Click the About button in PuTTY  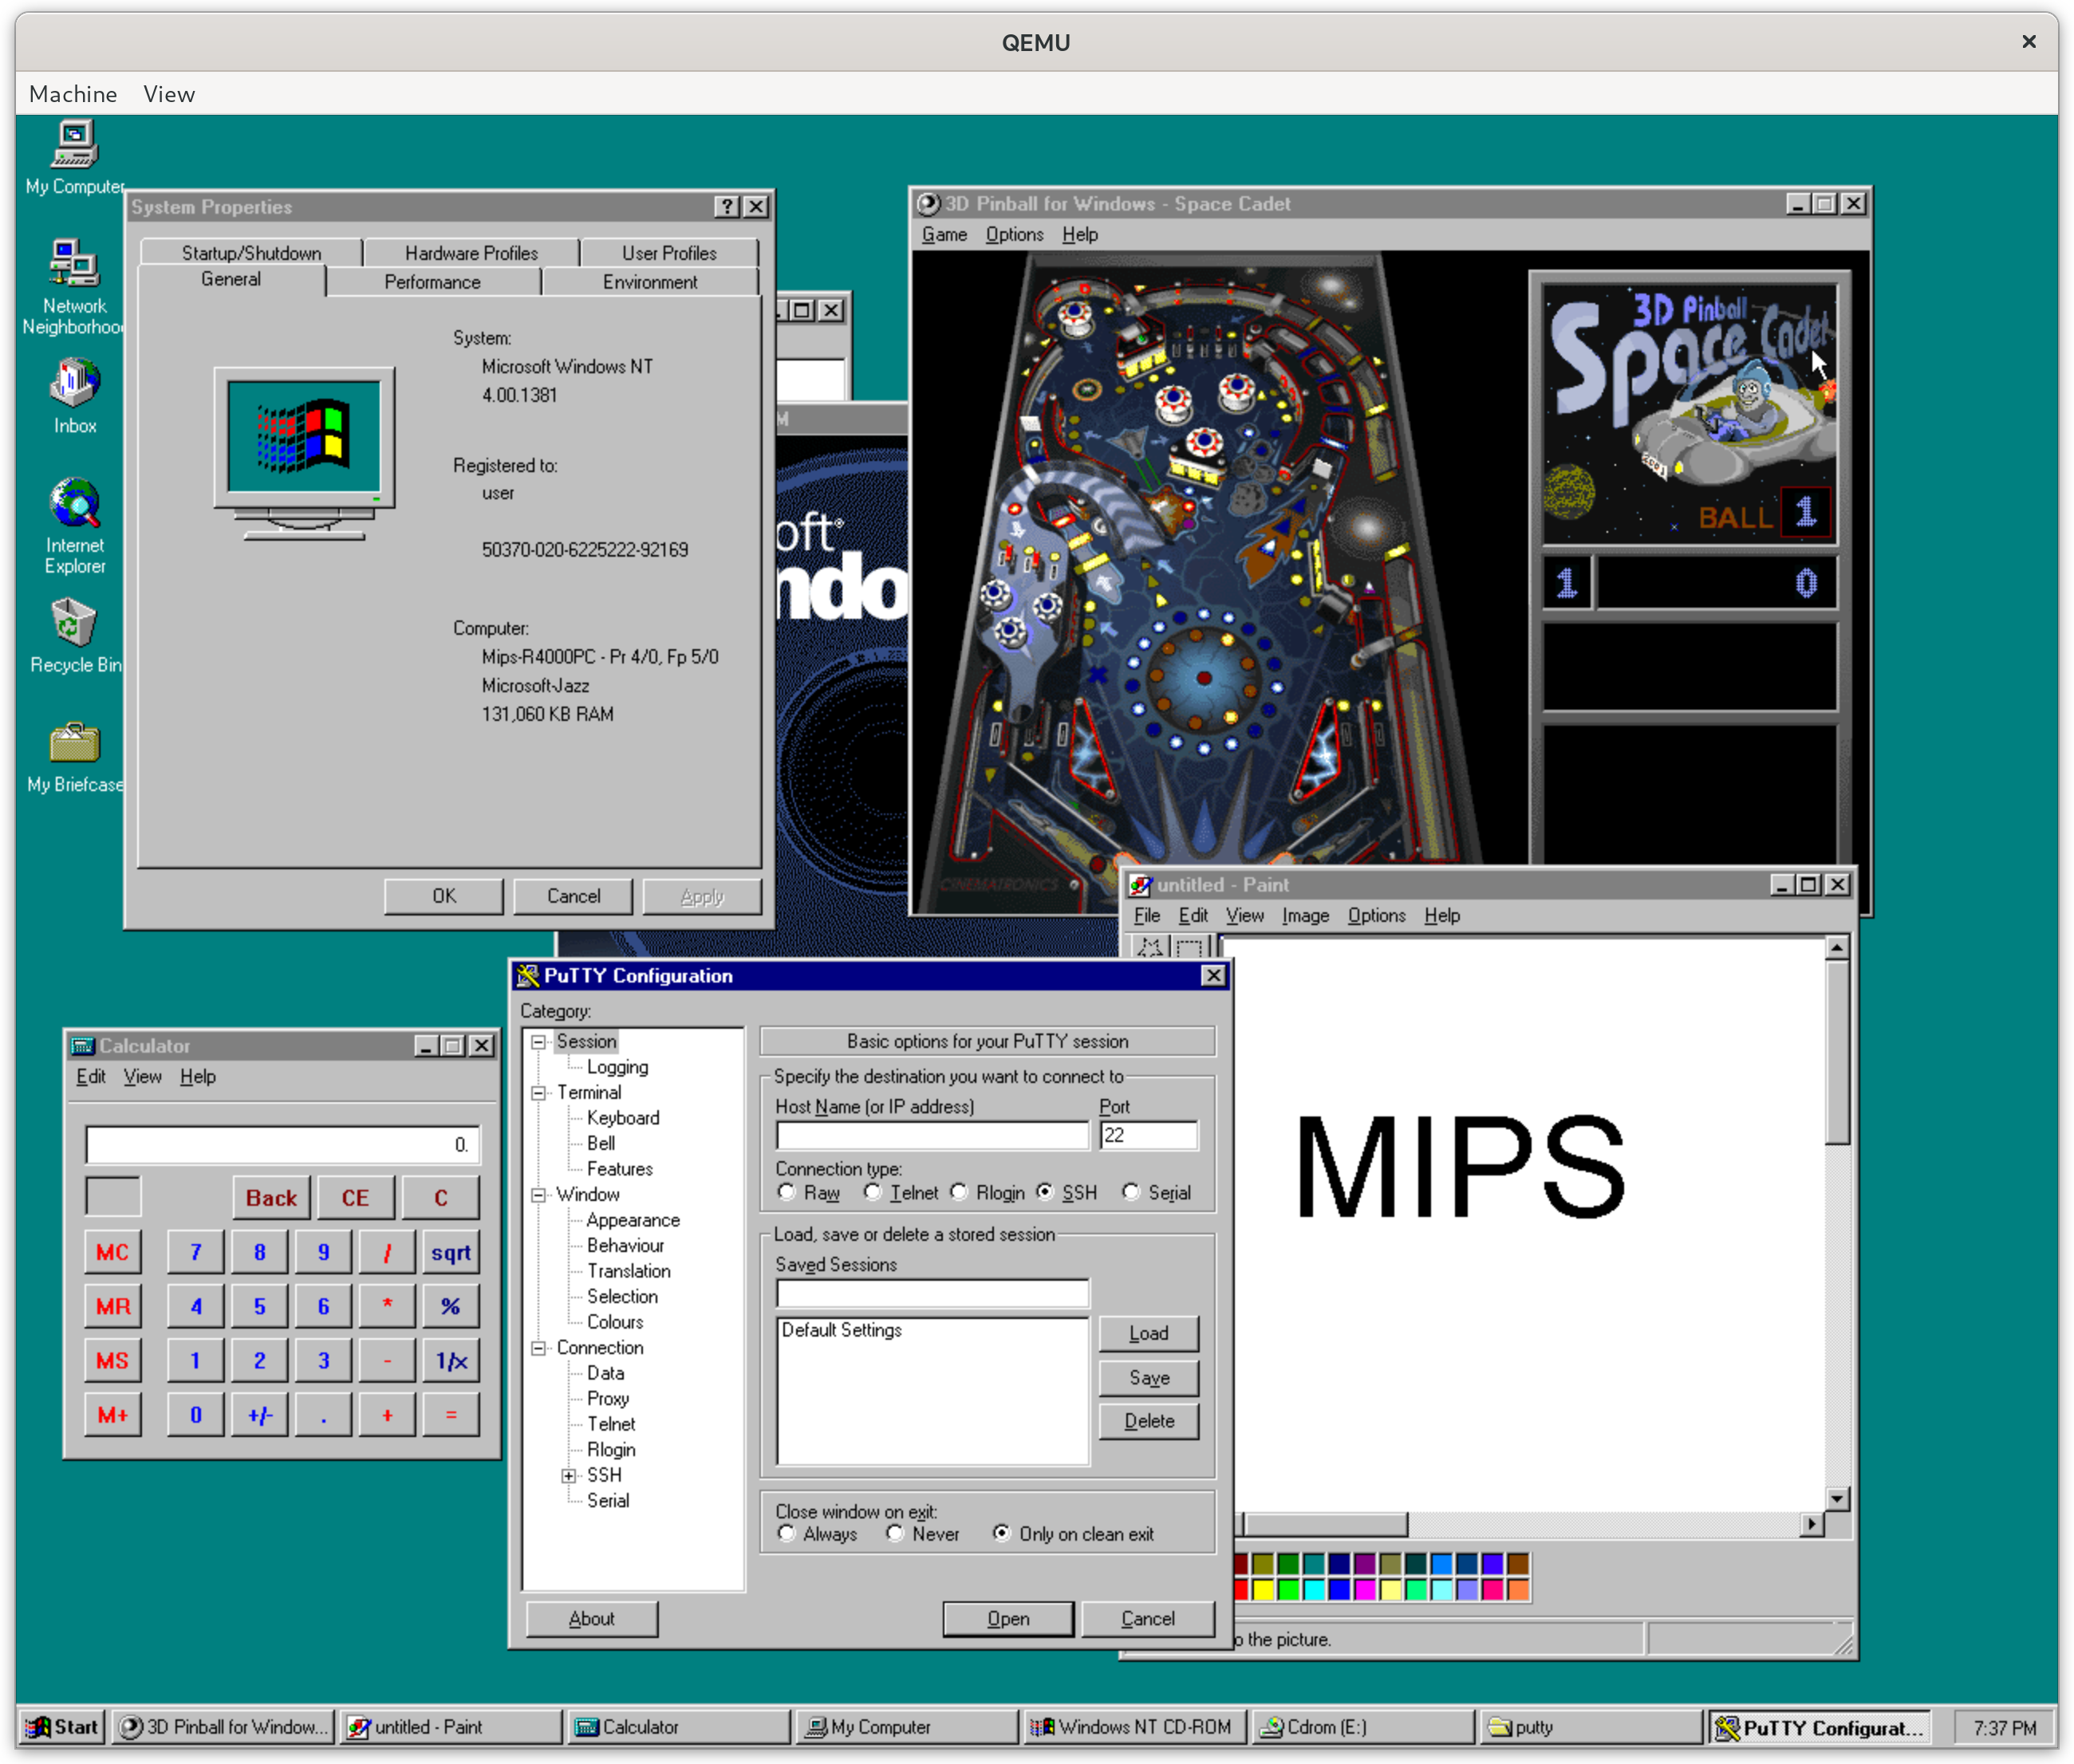pos(592,1619)
